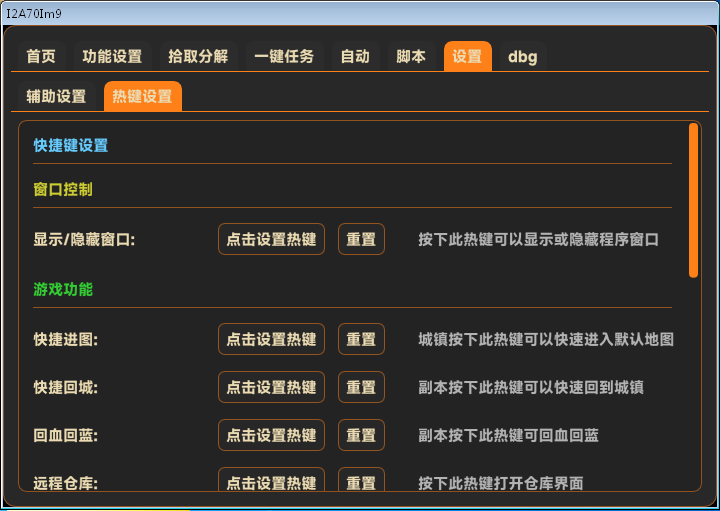
Task: Open the 首页 tab
Action: pyautogui.click(x=41, y=57)
